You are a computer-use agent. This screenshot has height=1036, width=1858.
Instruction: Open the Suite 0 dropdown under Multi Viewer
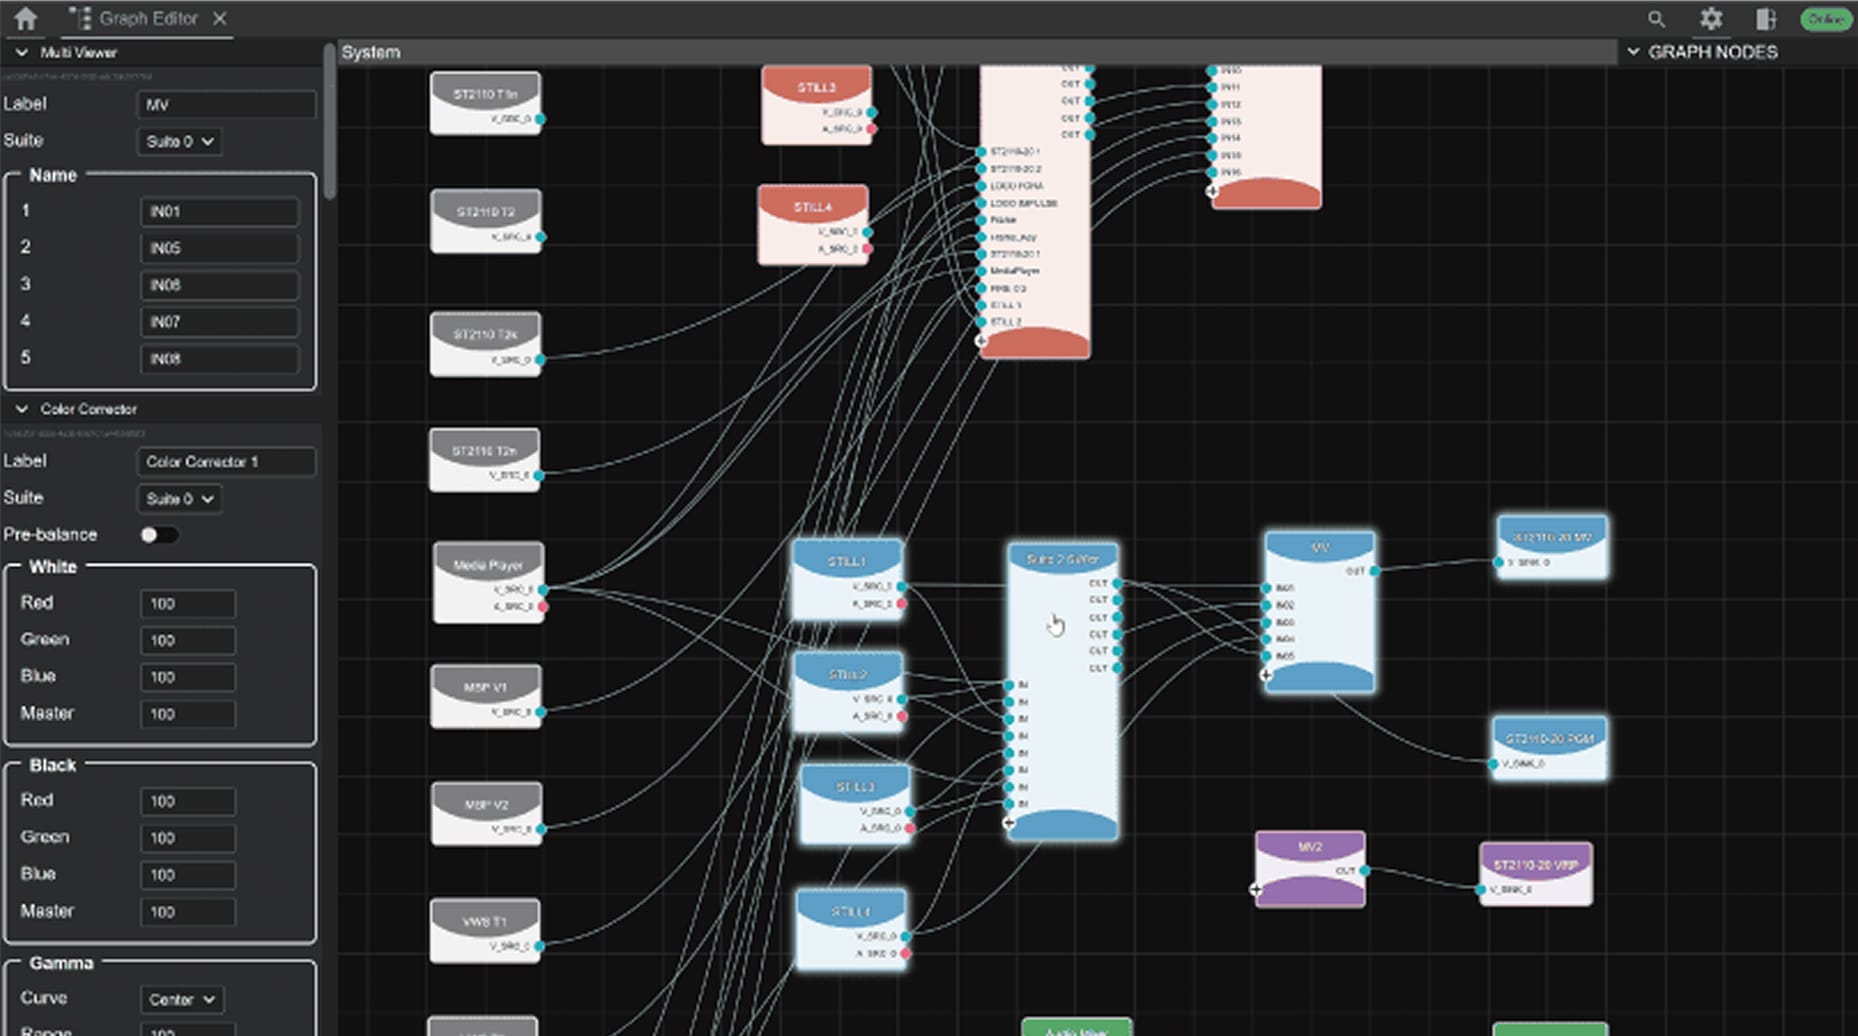pos(178,141)
